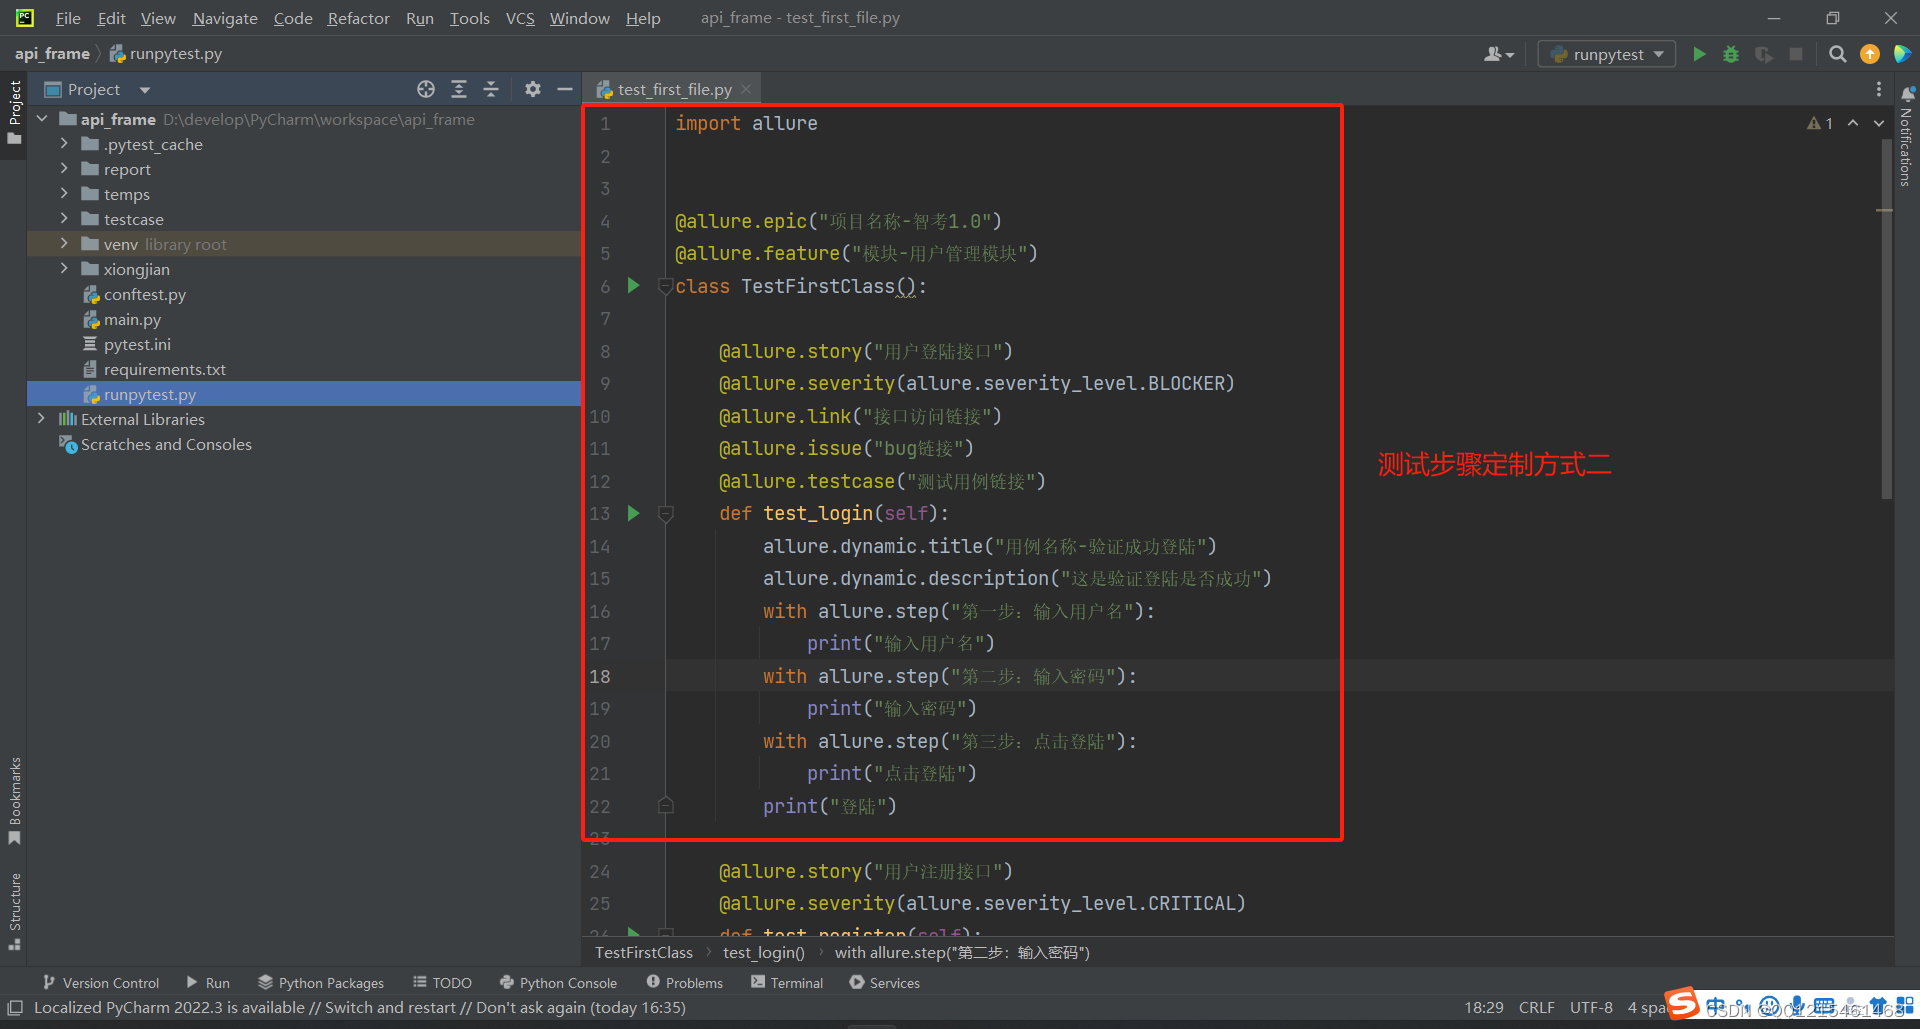Open Structure side tool window
The image size is (1920, 1029).
click(14, 911)
